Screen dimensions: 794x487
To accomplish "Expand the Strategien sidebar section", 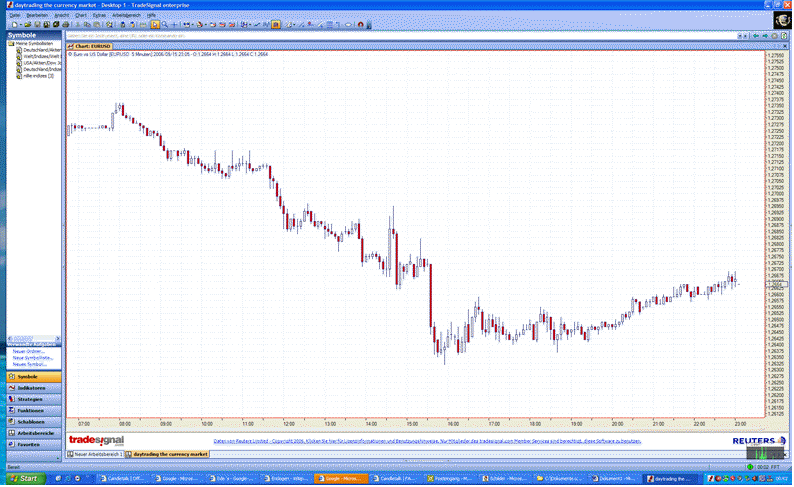I will pos(31,398).
